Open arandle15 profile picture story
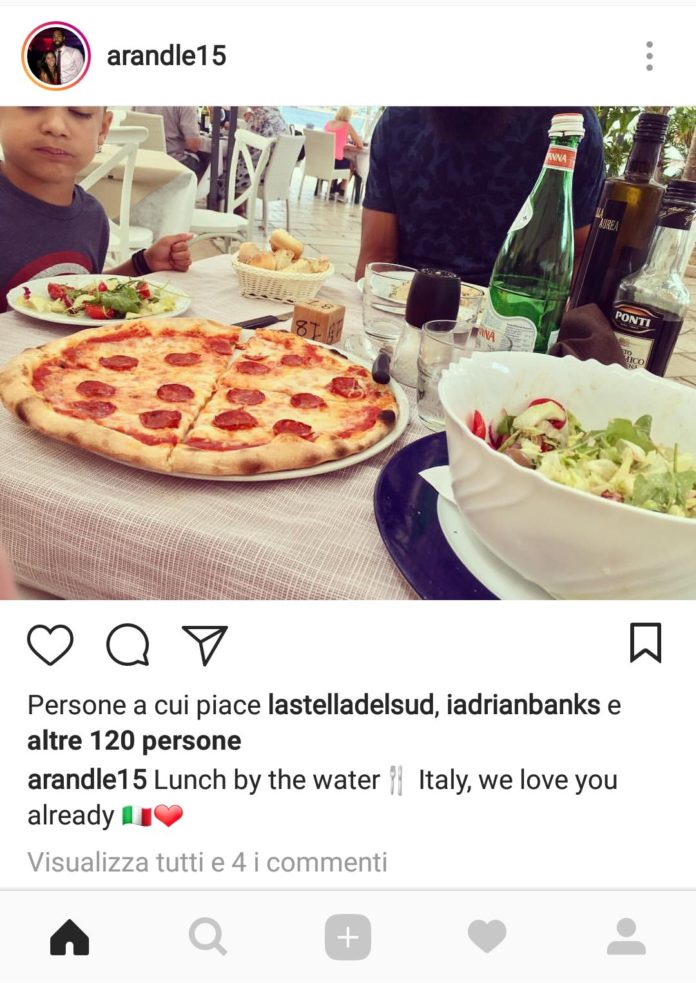The height and width of the screenshot is (983, 696). 56,56
